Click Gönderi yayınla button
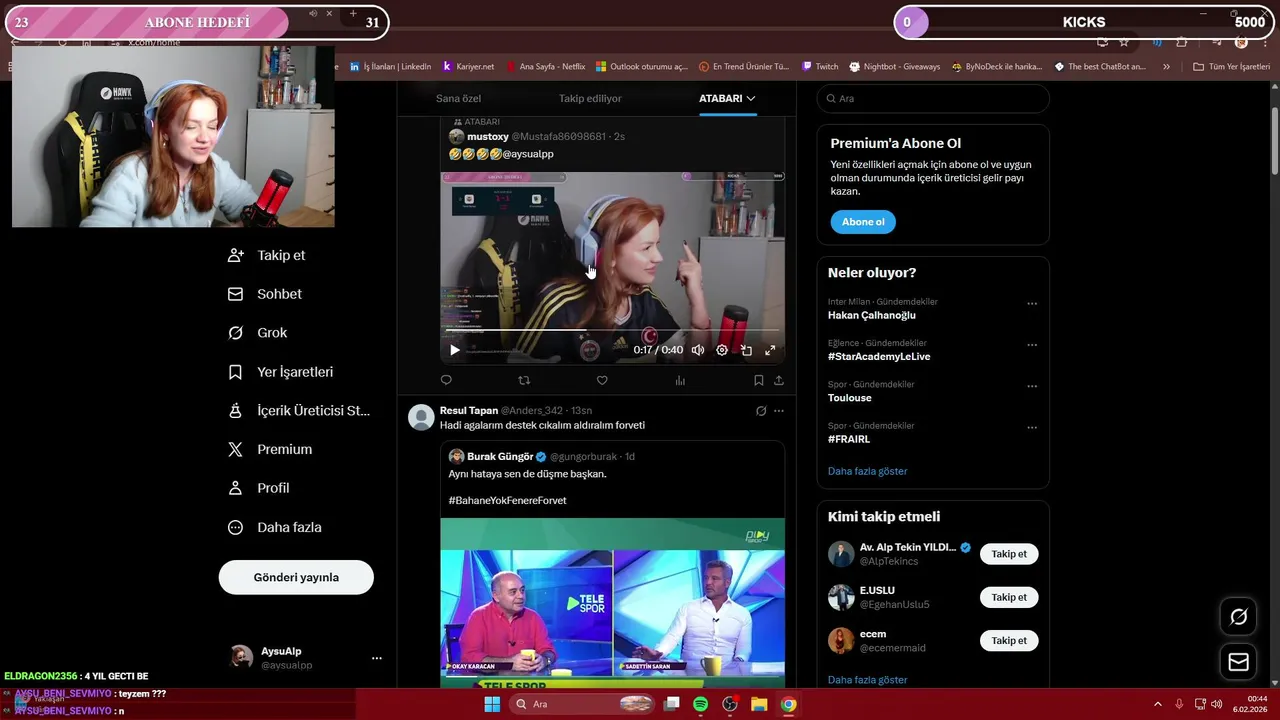The image size is (1280, 720). pyautogui.click(x=296, y=577)
